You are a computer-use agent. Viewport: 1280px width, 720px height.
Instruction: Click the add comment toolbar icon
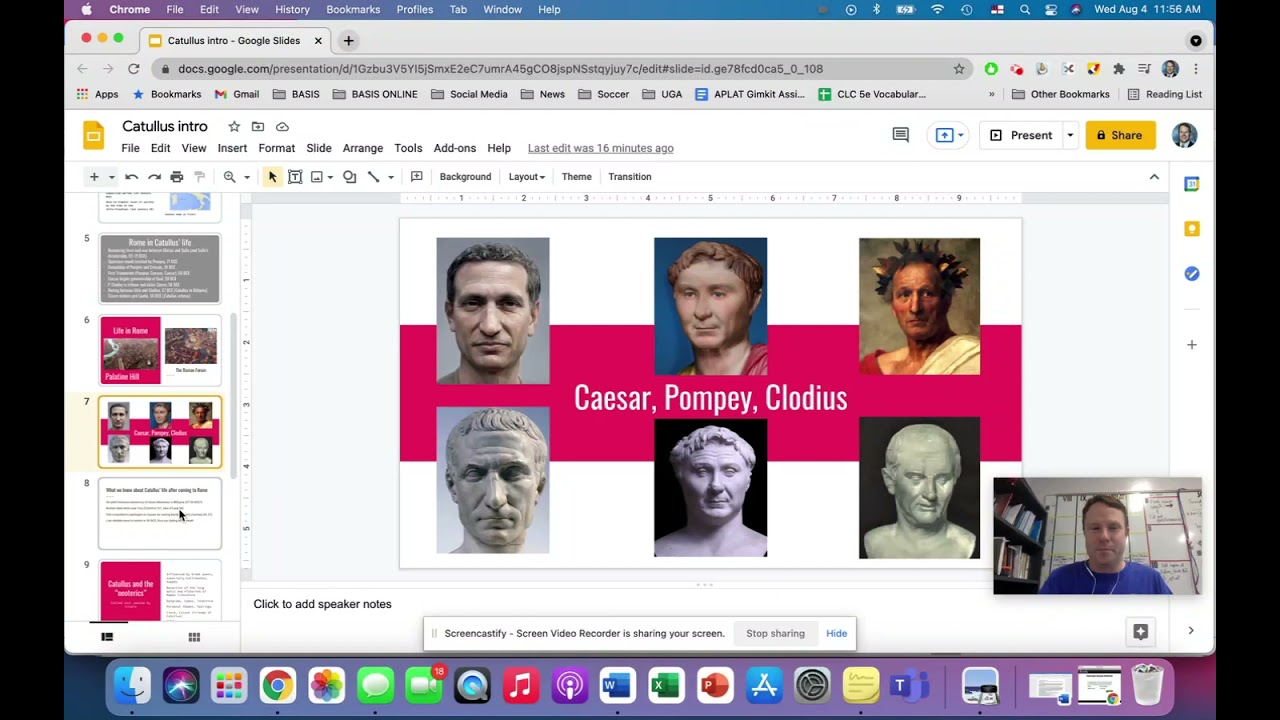417,177
